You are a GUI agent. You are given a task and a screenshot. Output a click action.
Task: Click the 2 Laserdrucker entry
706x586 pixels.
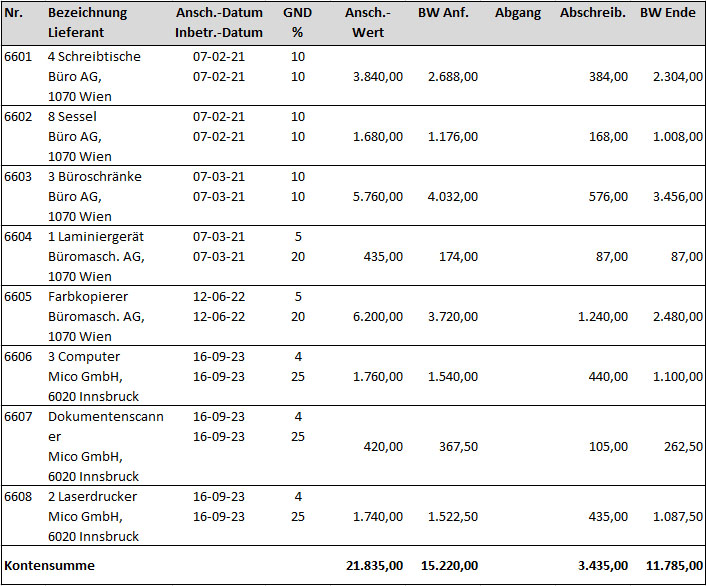click(x=92, y=496)
